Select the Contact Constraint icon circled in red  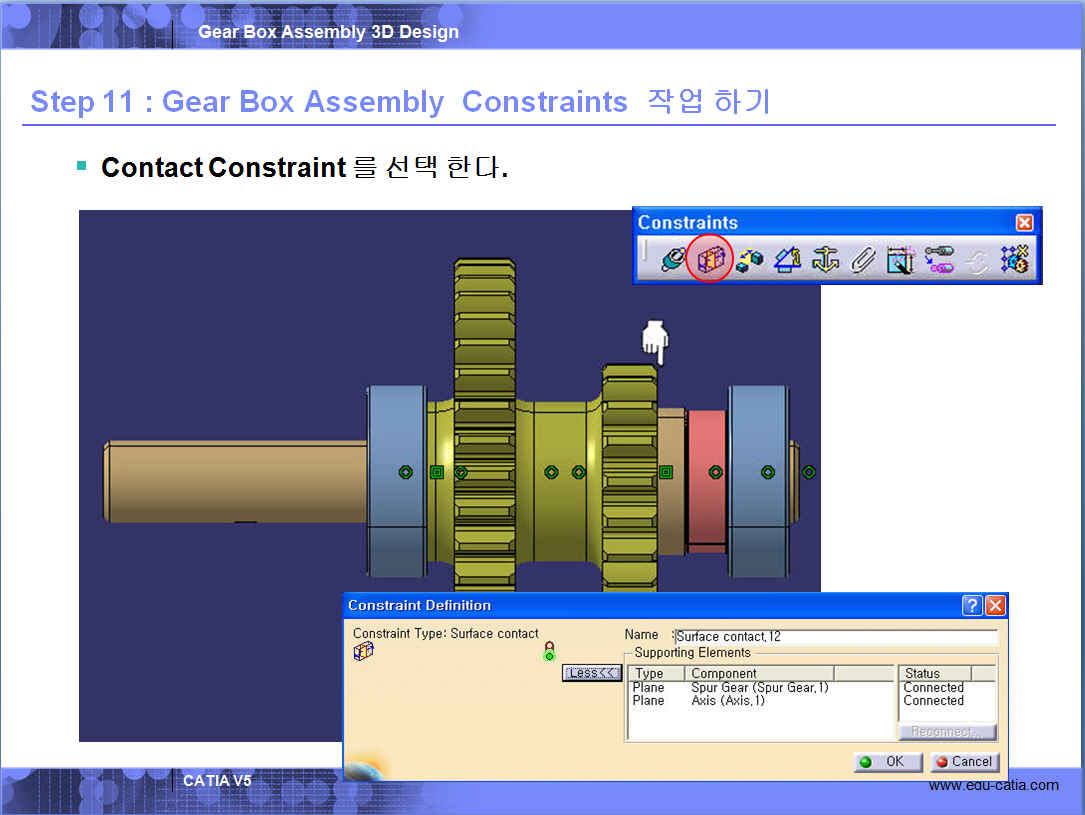click(710, 260)
